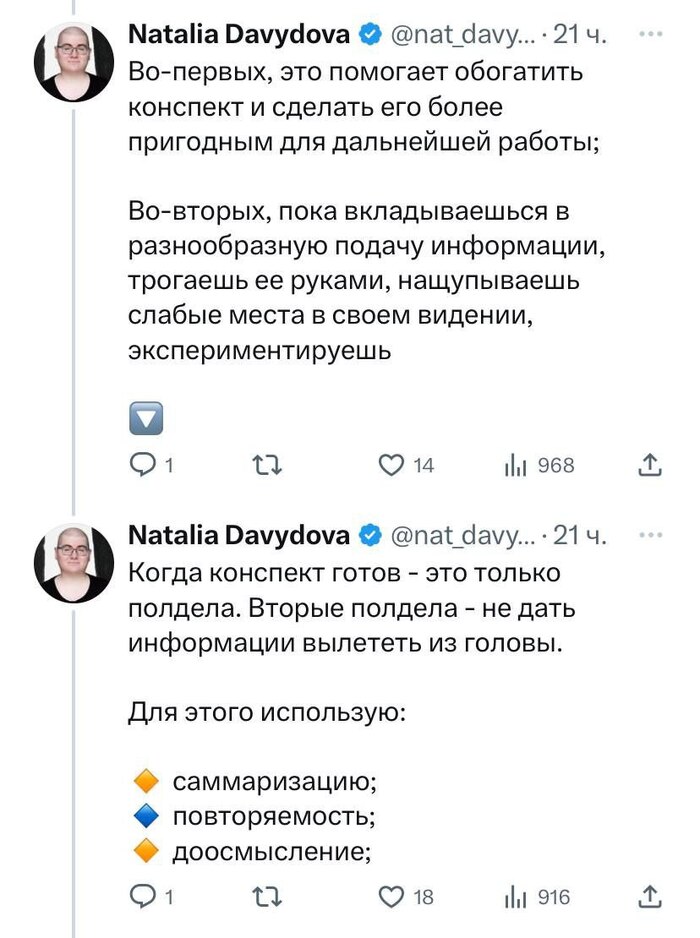View analytics showing 916 views

[515, 896]
